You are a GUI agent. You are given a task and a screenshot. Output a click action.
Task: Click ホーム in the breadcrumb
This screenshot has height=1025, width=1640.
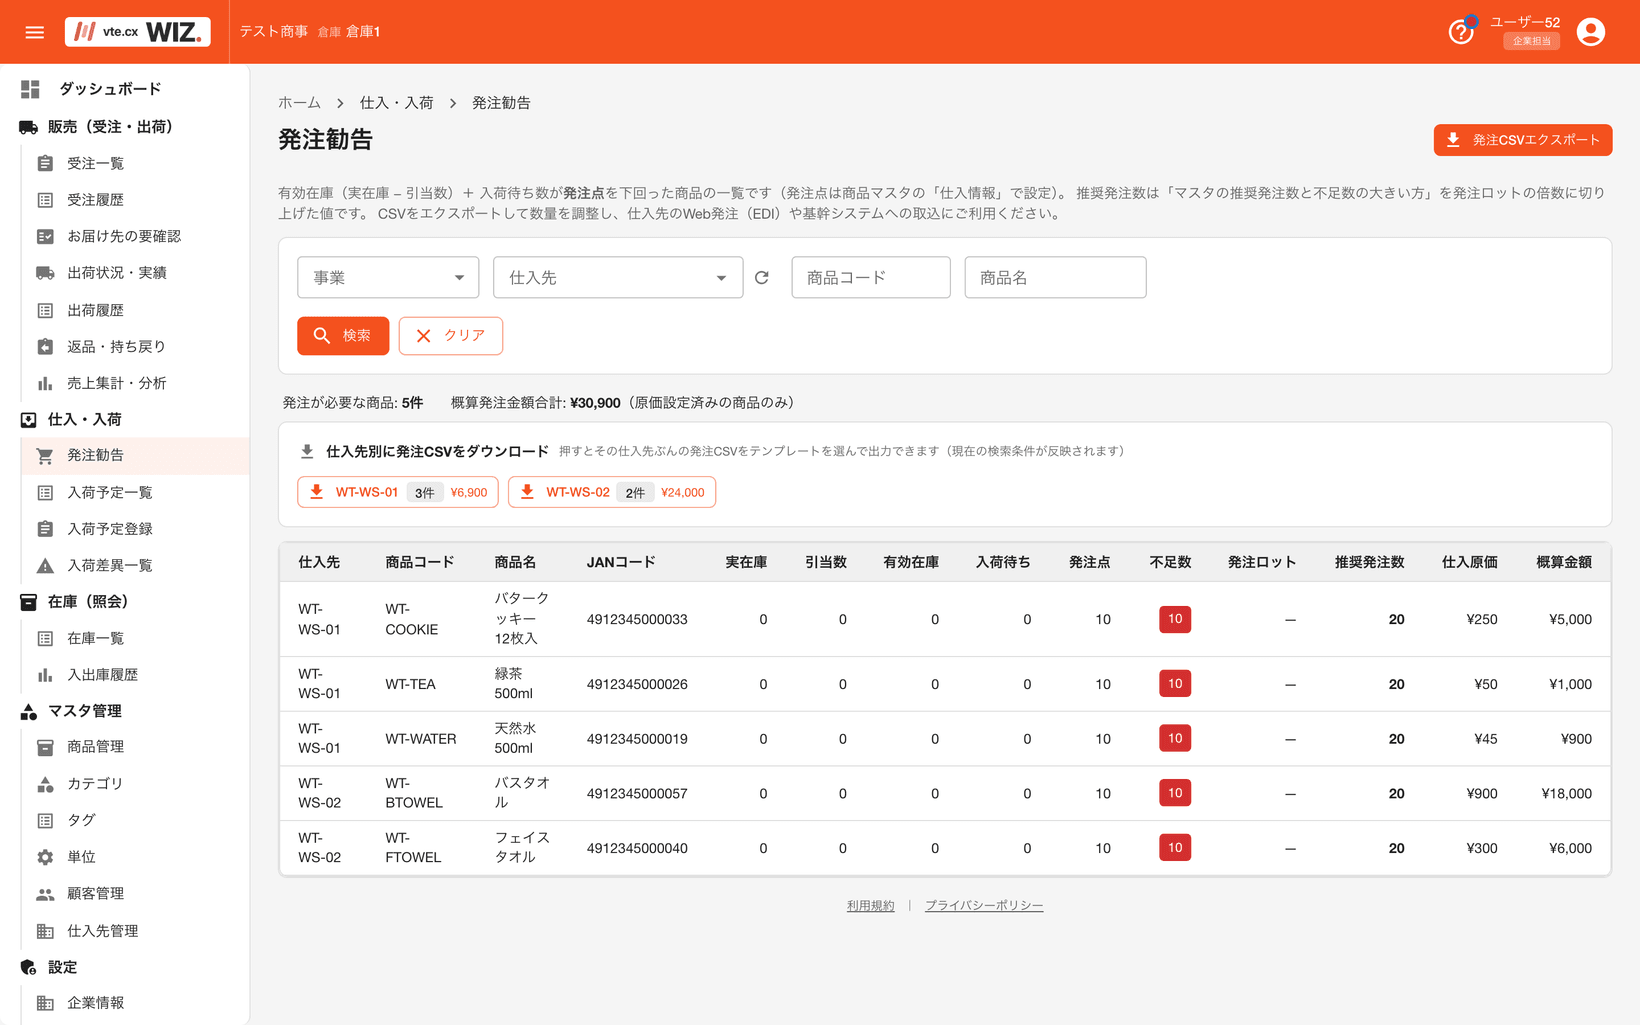tap(299, 103)
